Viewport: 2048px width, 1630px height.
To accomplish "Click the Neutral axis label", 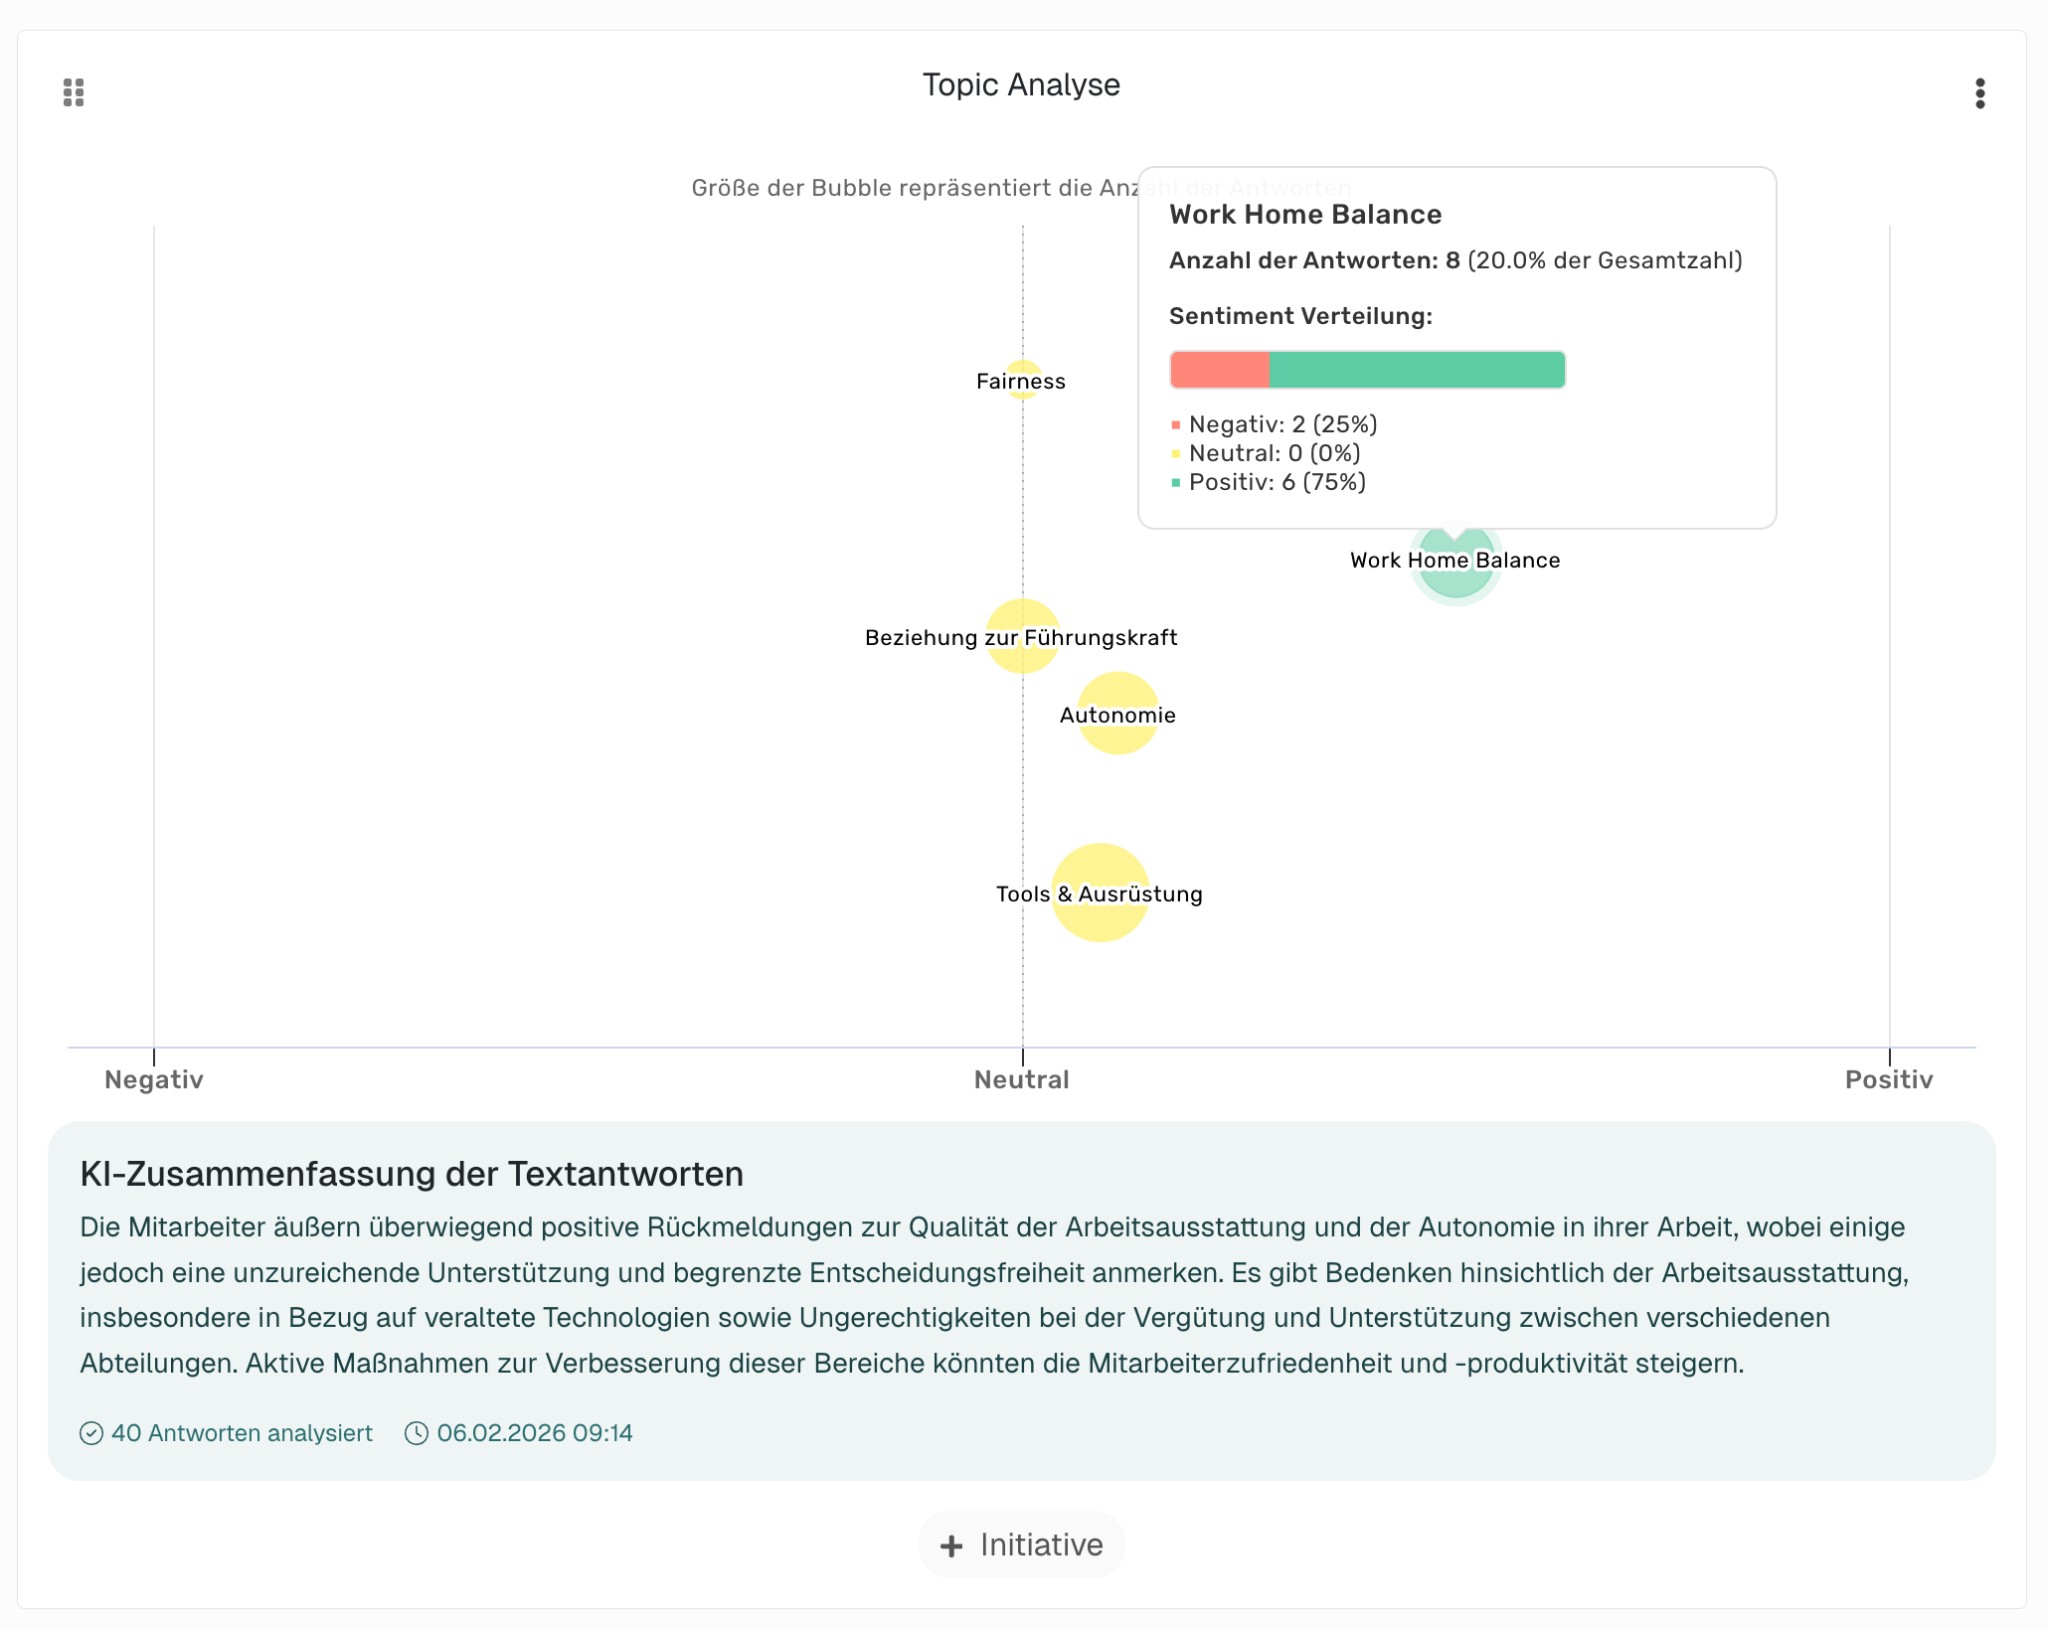I will coord(1021,1080).
